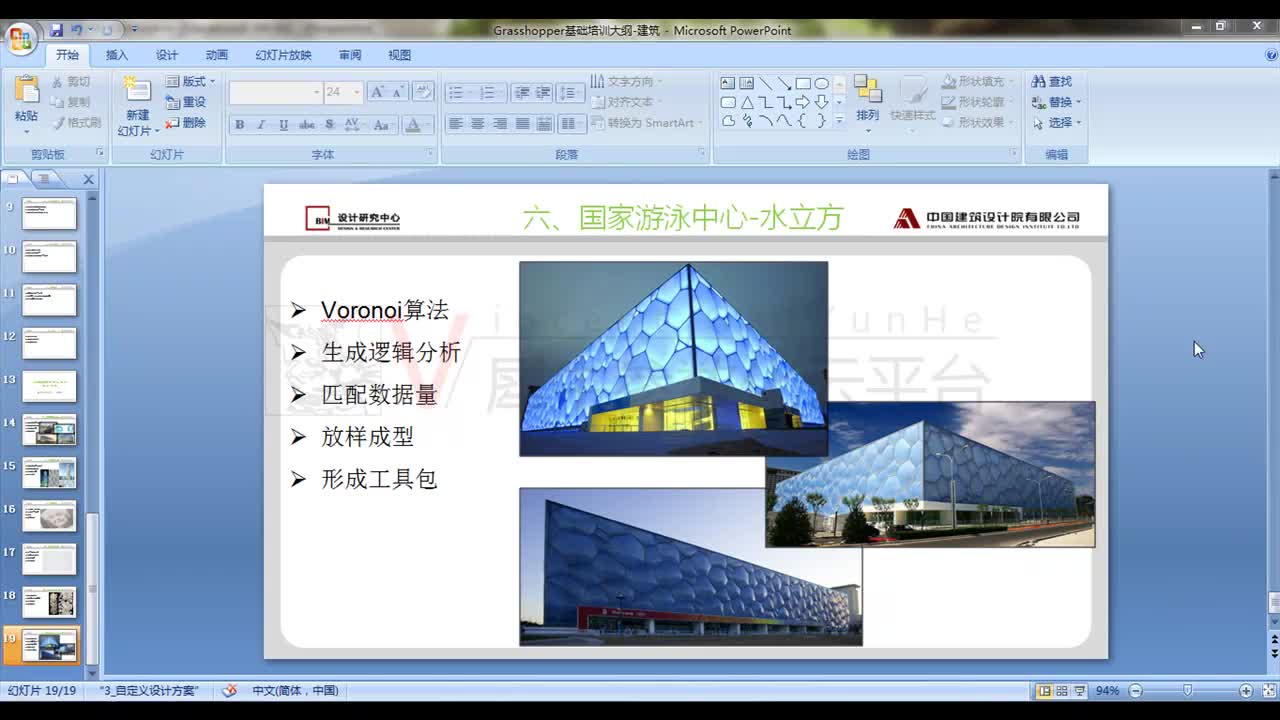The image size is (1280, 720).
Task: Click the zoom slider handle
Action: [1187, 691]
